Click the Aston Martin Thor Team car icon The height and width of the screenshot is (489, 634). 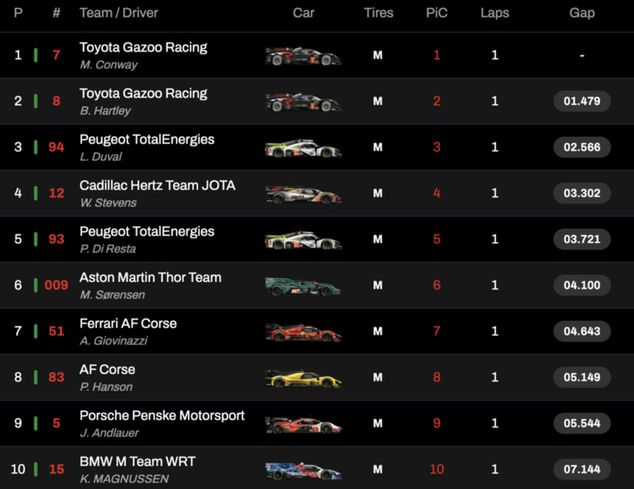tap(303, 286)
